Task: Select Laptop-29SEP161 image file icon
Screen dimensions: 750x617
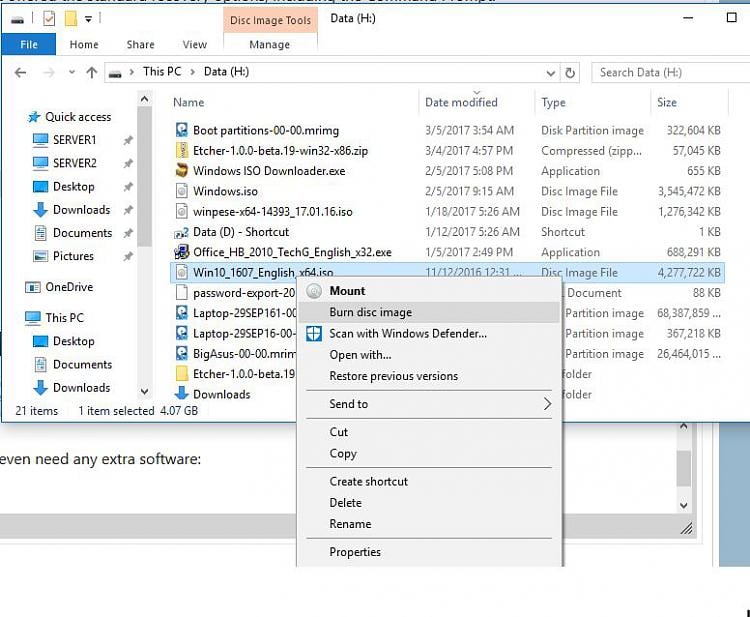Action: point(182,313)
